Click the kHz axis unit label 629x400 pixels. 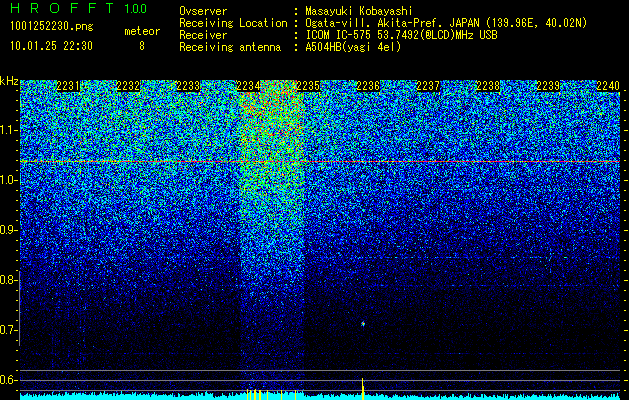(x=9, y=81)
